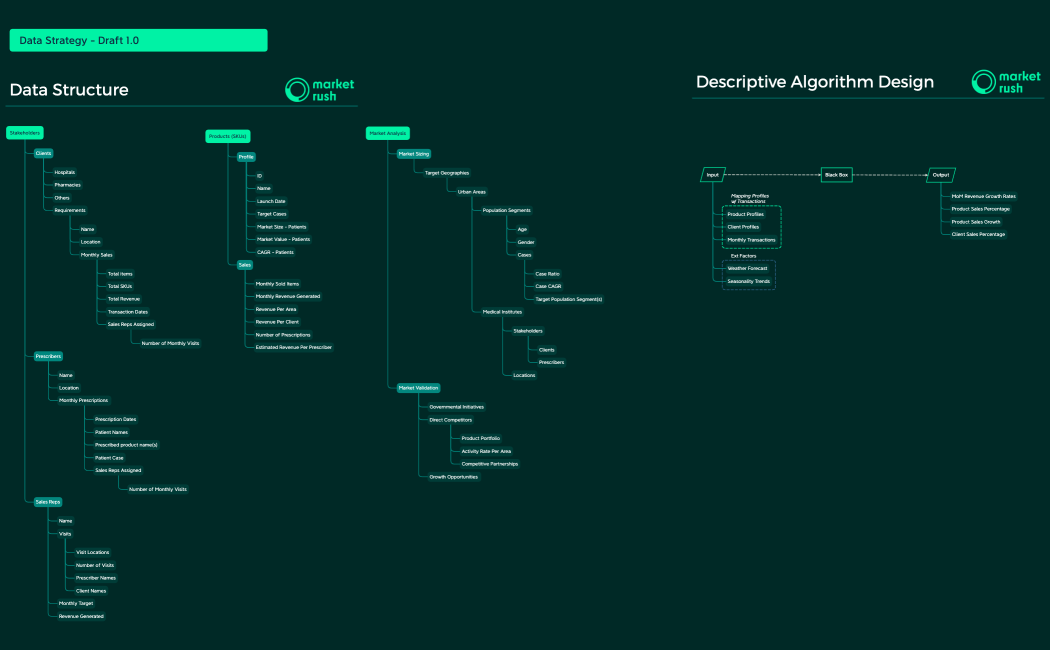Collapse the Market Validation branch
This screenshot has height=650, width=1050.
pos(416,386)
